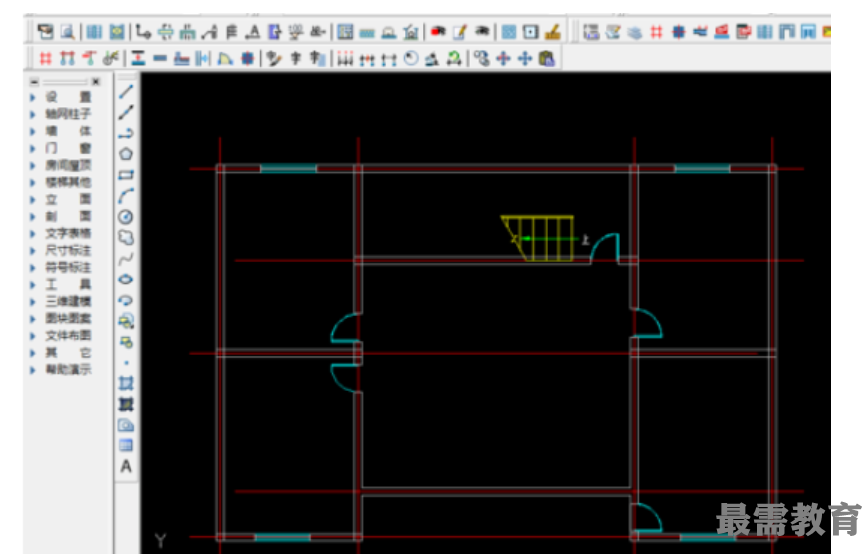Click the paintbrush icon at end of top-left toolbar

pyautogui.click(x=552, y=32)
